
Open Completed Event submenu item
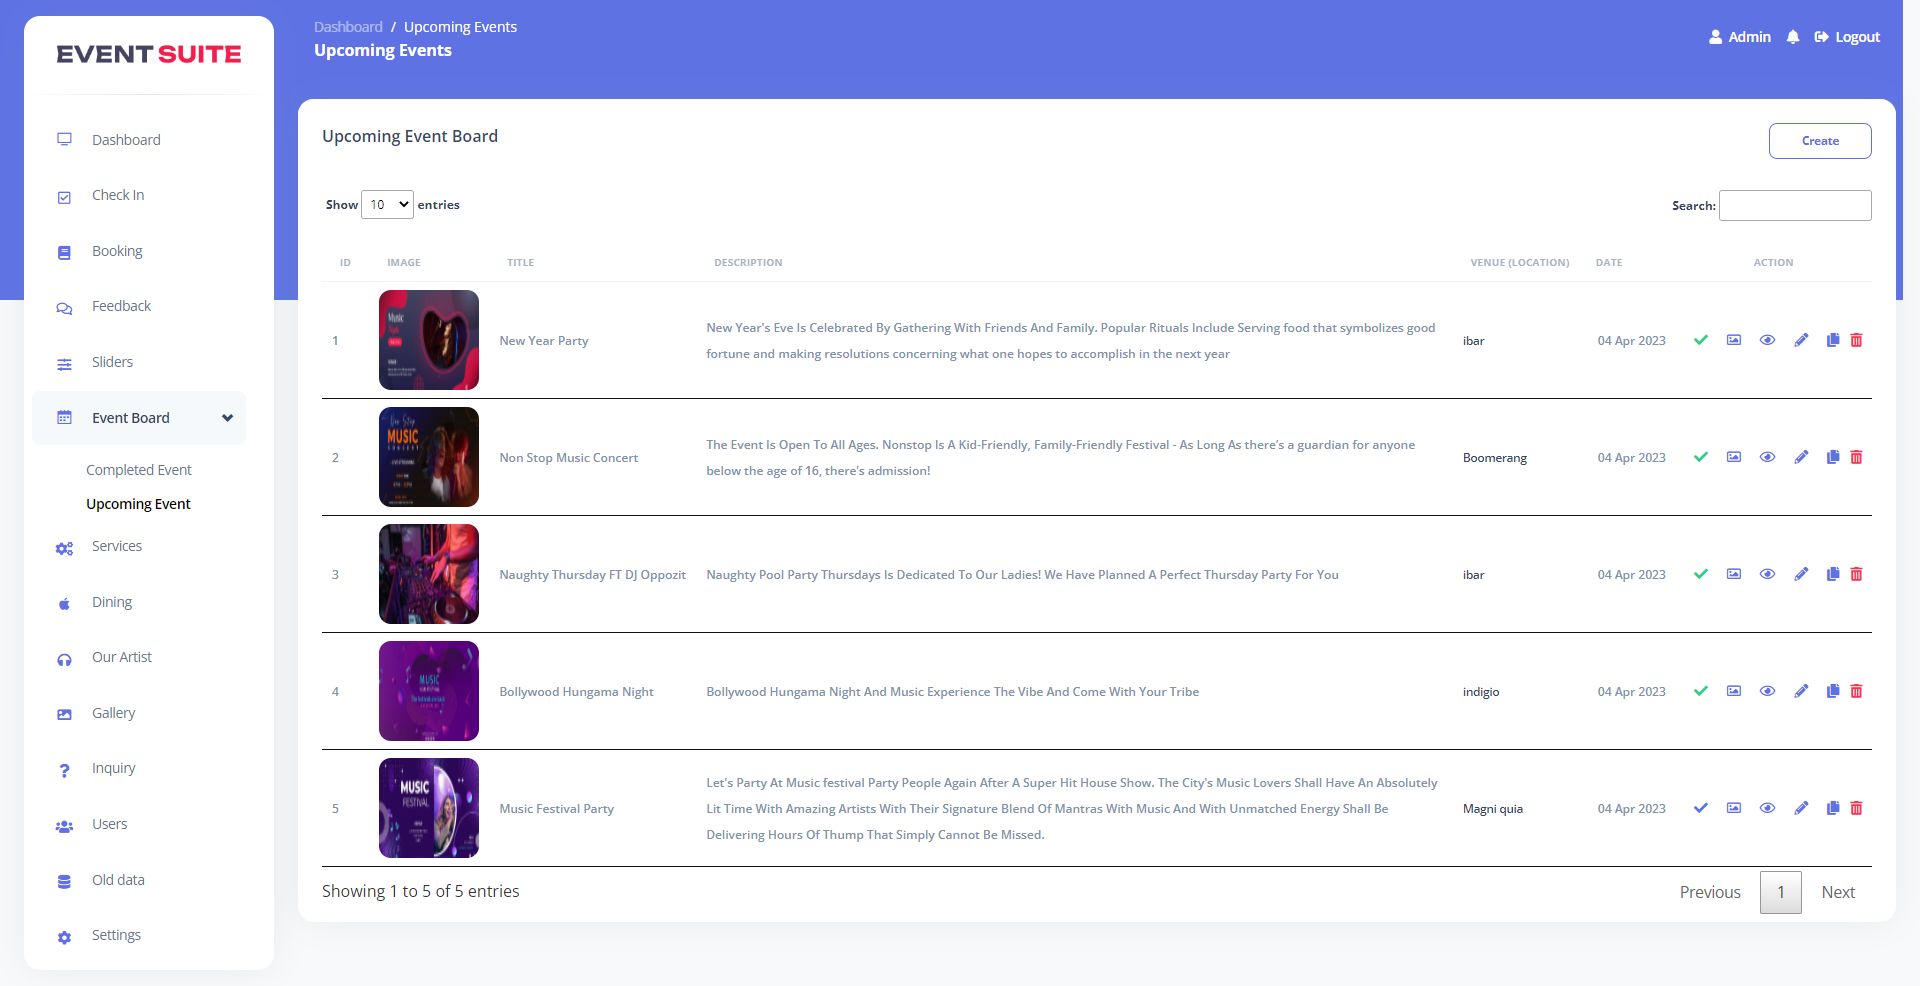pyautogui.click(x=138, y=470)
